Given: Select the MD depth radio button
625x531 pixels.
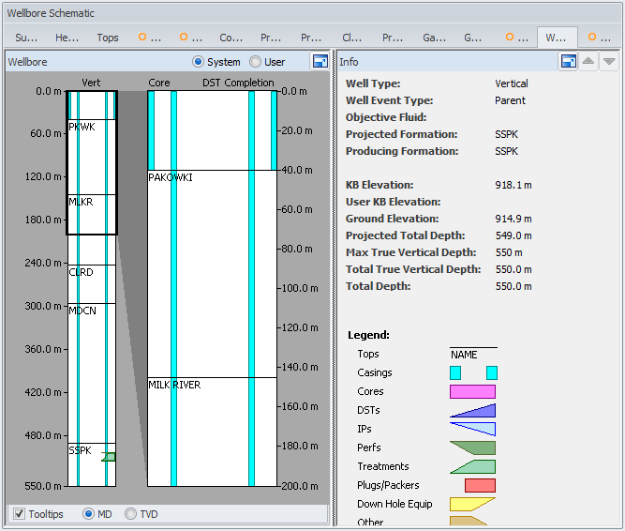Looking at the screenshot, I should click(x=89, y=514).
